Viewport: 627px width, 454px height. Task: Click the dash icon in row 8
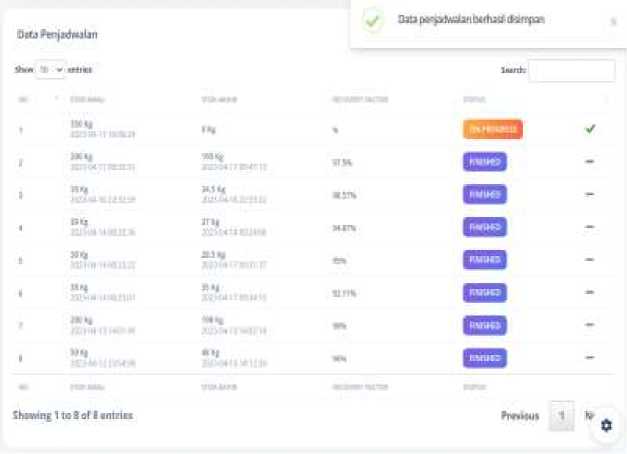click(590, 357)
